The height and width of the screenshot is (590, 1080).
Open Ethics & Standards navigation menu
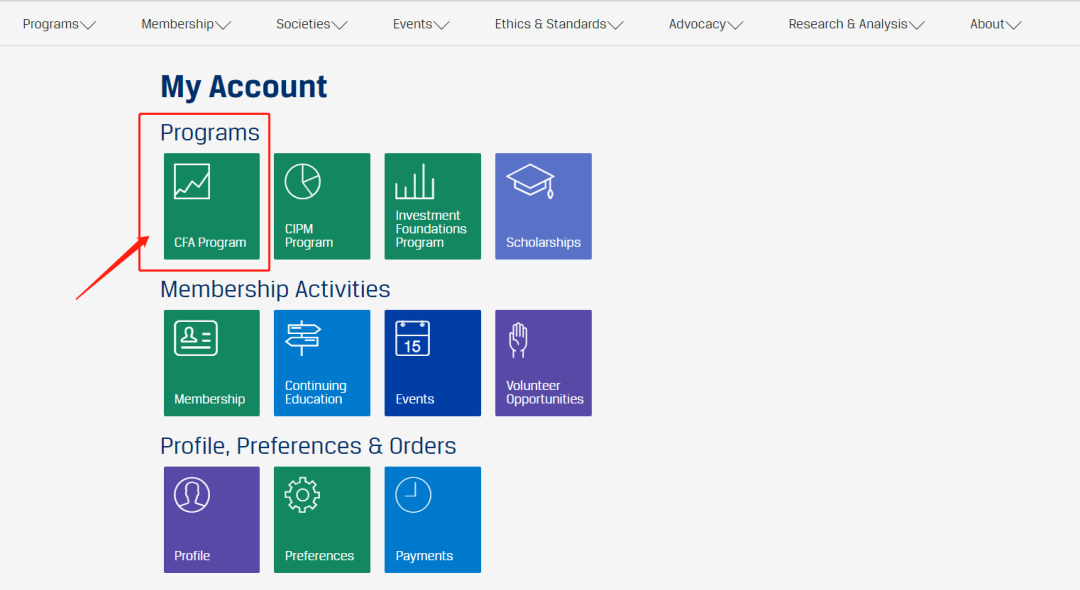pyautogui.click(x=559, y=24)
